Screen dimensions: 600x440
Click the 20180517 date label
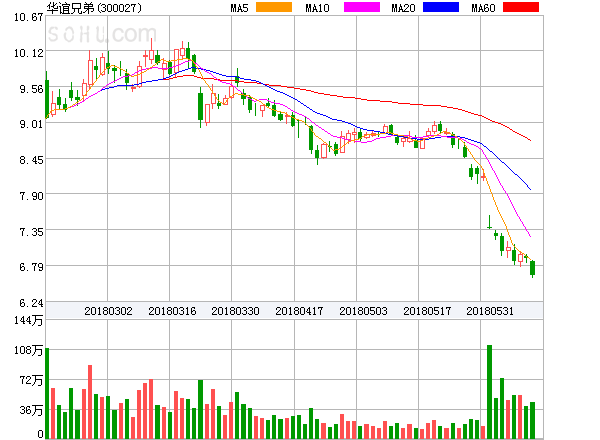pyautogui.click(x=427, y=311)
